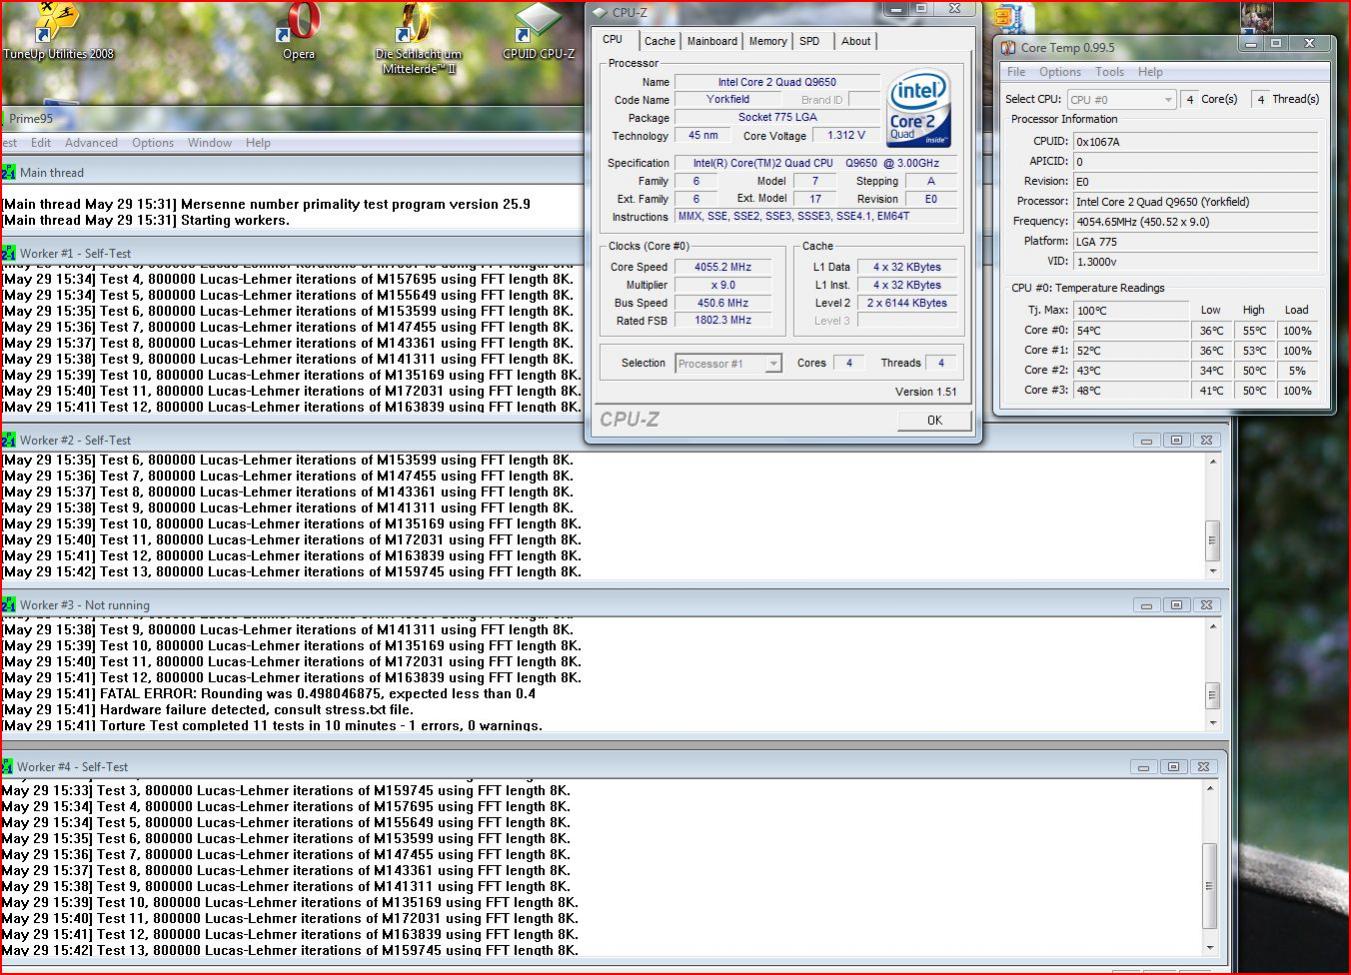Select the CPU tab in CPU-Z
The image size is (1351, 975).
click(x=612, y=40)
